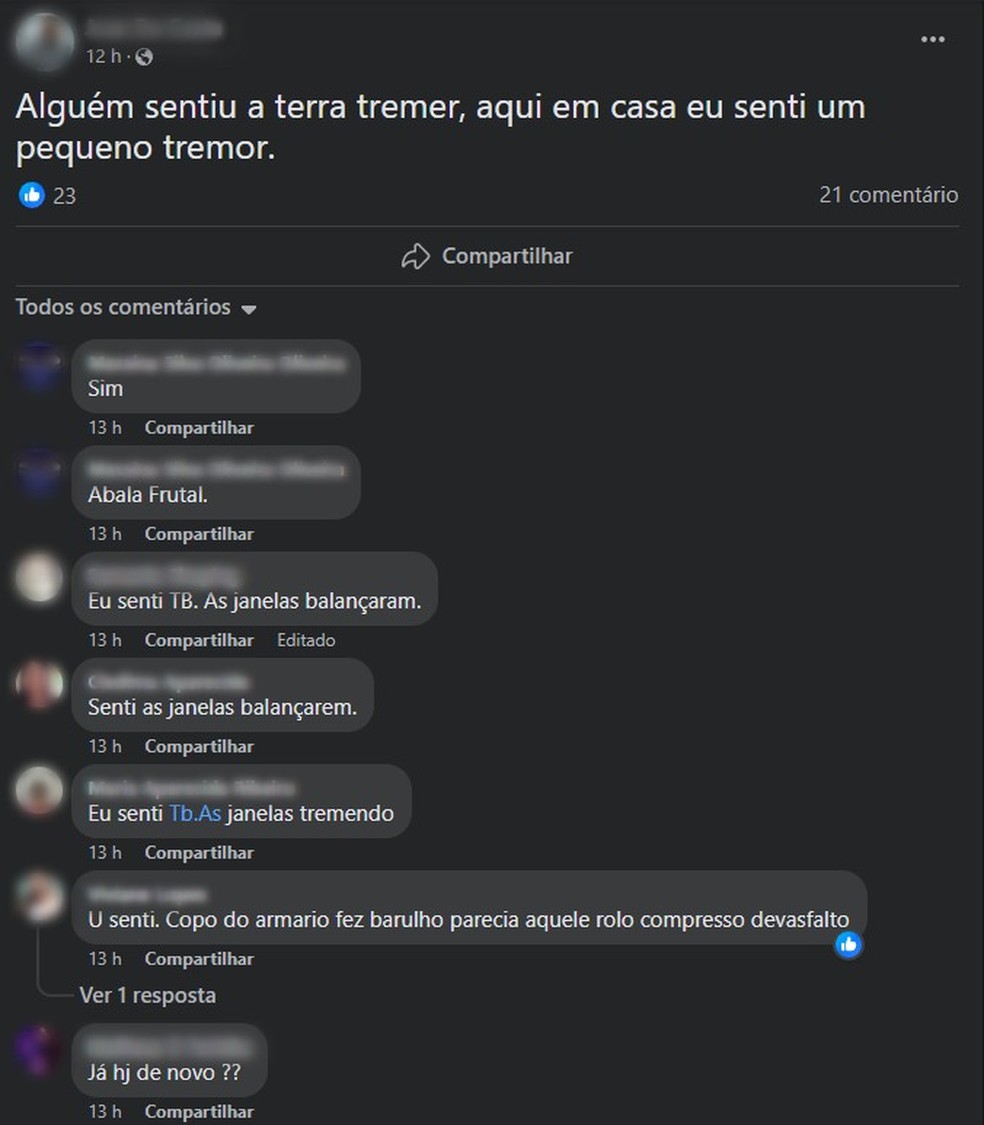Screen dimensions: 984x1125
Task: Open the '21 comentário' comments count
Action: pyautogui.click(x=889, y=195)
